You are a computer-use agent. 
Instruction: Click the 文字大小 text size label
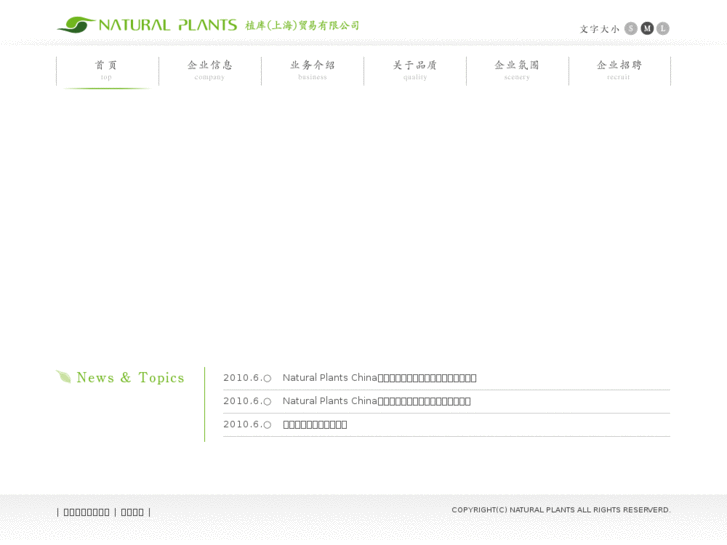[599, 29]
